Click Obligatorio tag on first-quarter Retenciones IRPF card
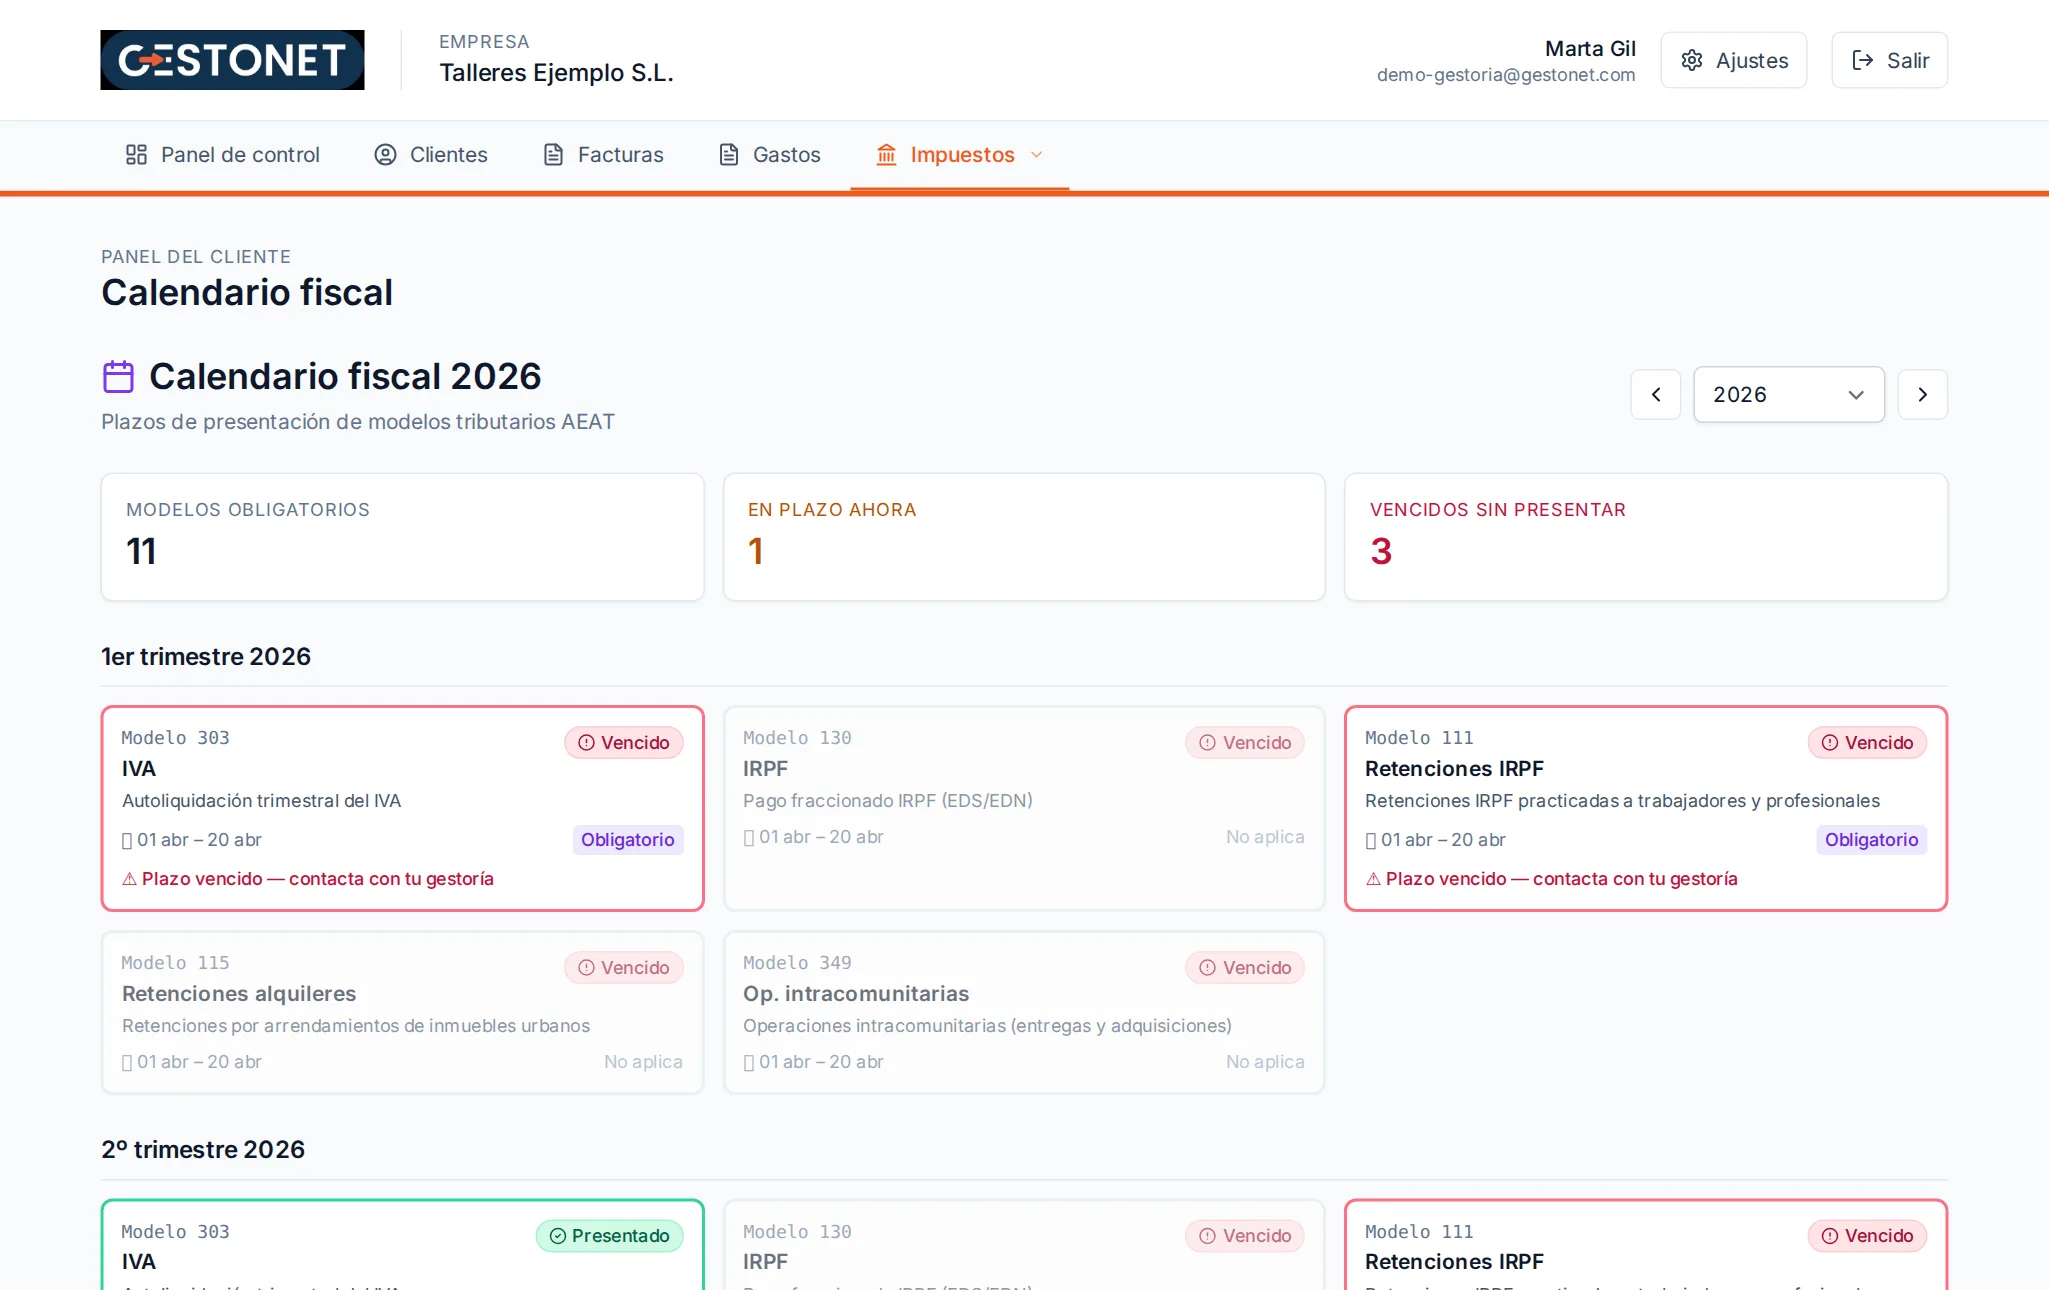The image size is (2049, 1290). tap(1872, 840)
